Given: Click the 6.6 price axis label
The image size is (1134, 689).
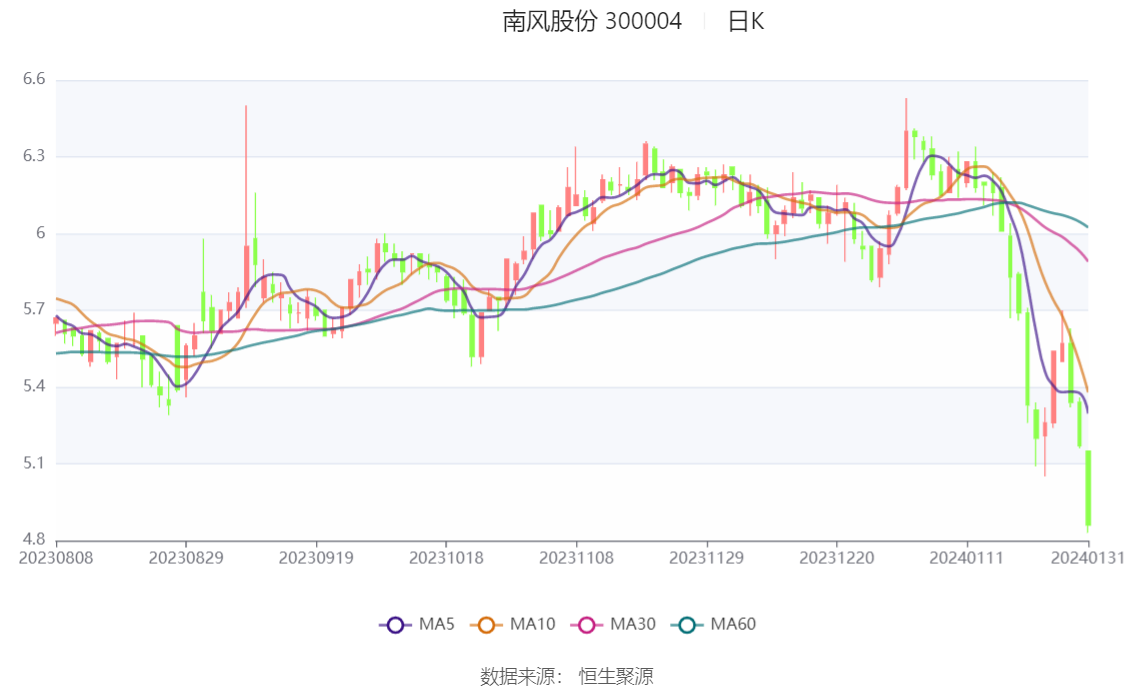Looking at the screenshot, I should 34,79.
